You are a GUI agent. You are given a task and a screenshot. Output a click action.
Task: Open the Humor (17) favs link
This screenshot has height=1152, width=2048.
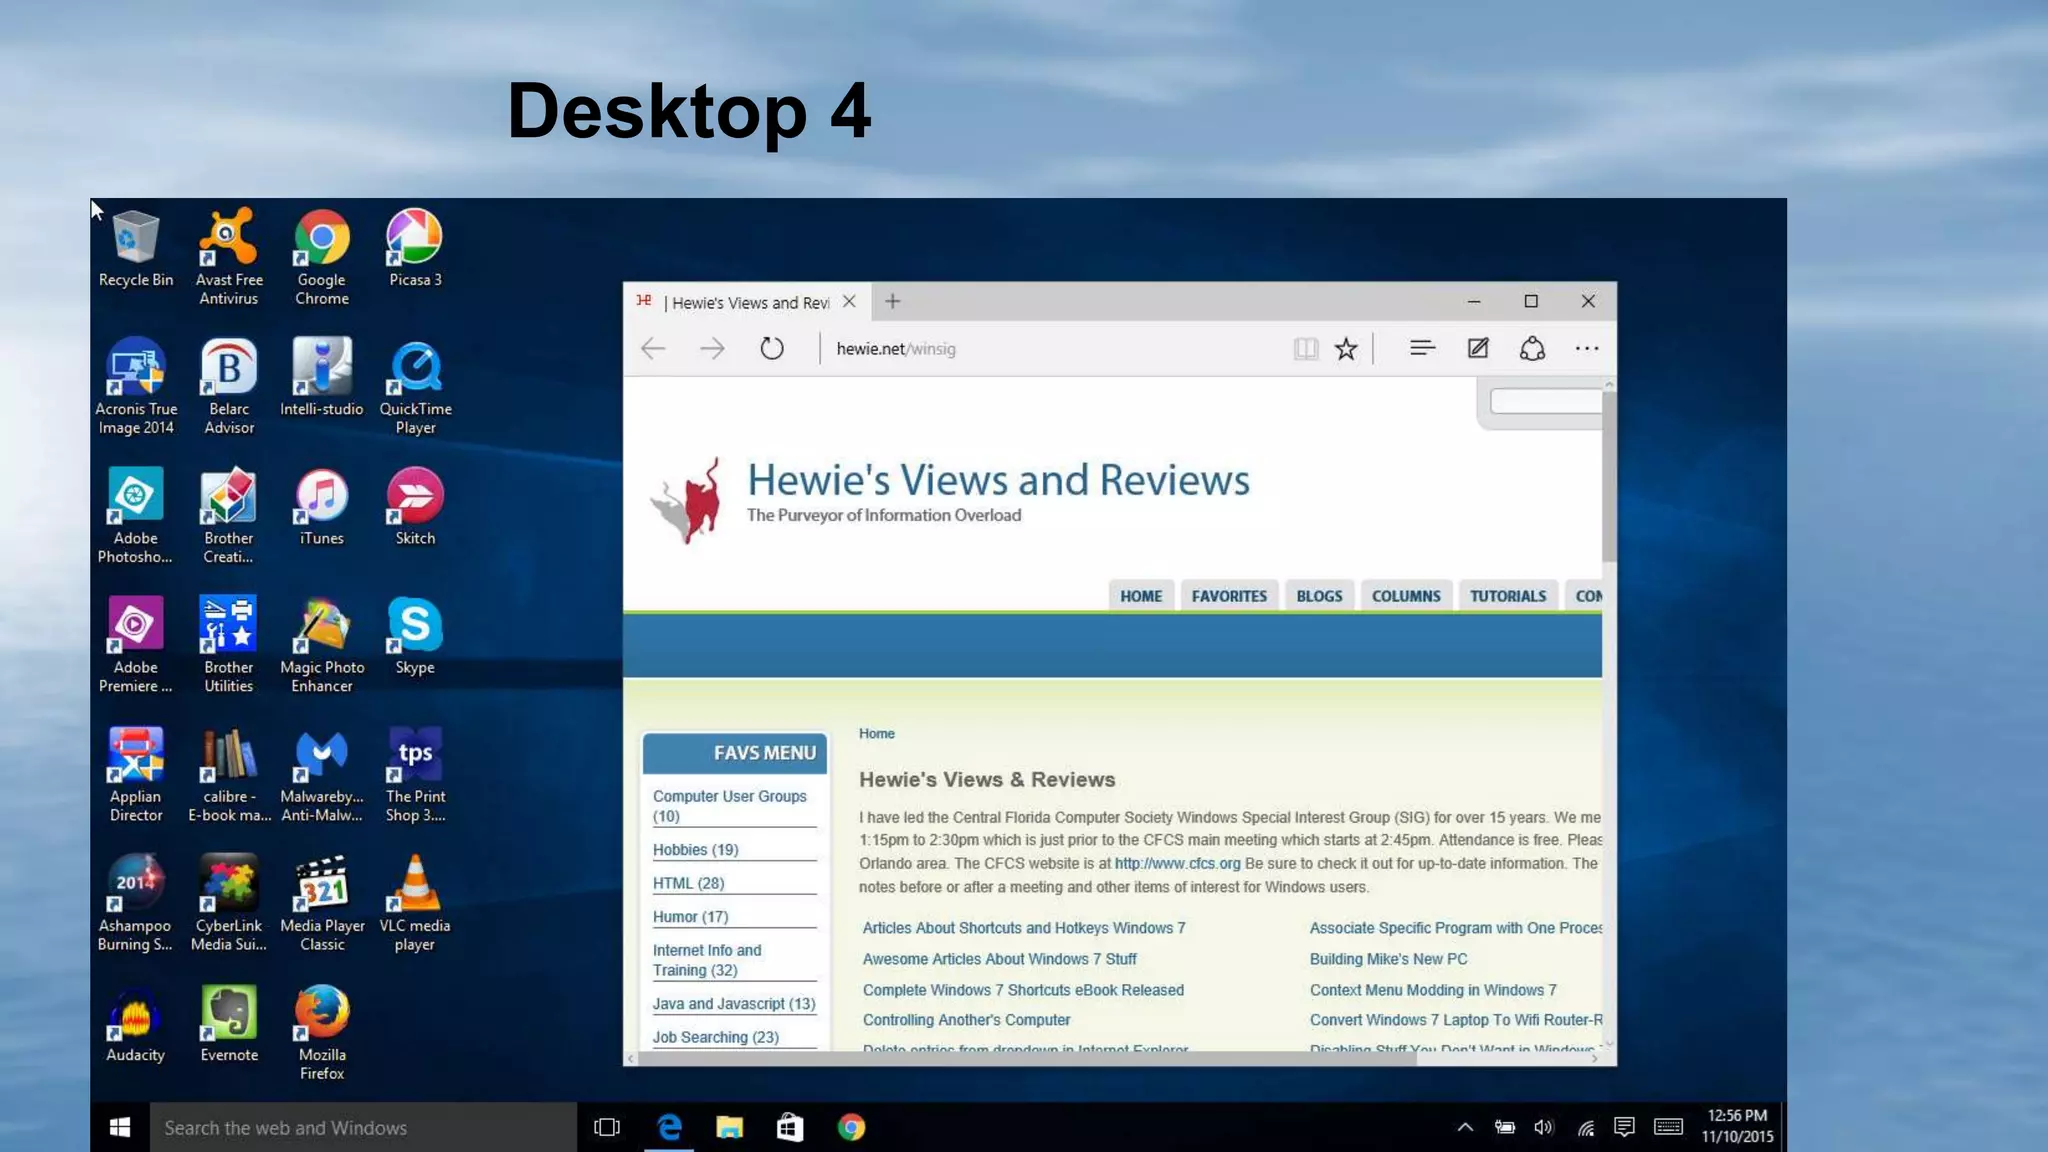(x=690, y=916)
